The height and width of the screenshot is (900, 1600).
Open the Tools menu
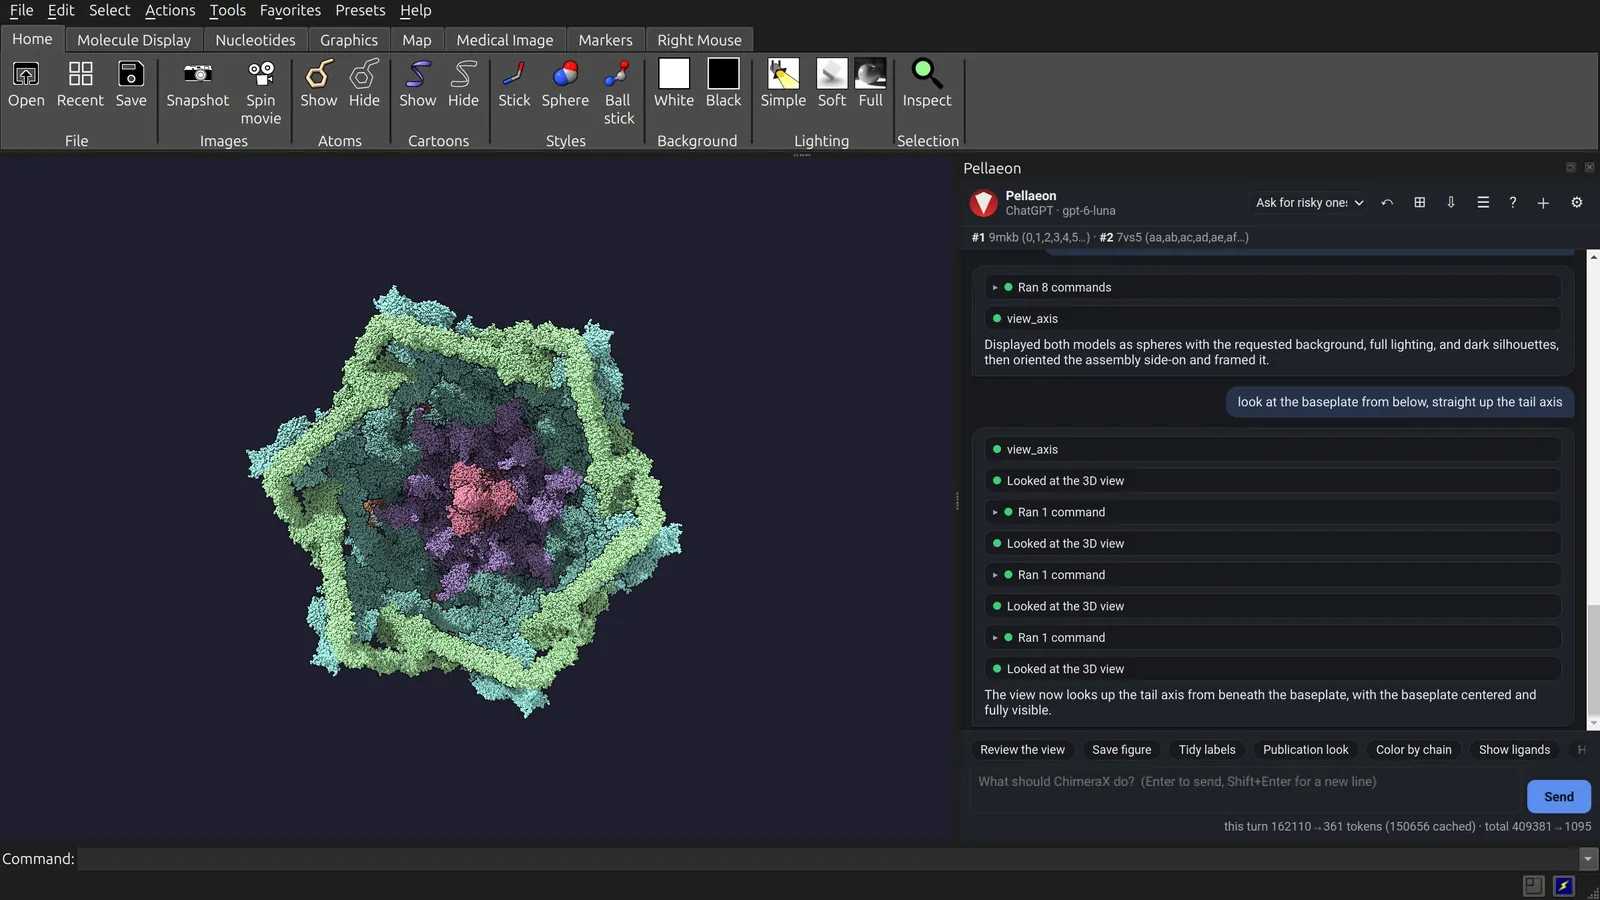coord(228,10)
